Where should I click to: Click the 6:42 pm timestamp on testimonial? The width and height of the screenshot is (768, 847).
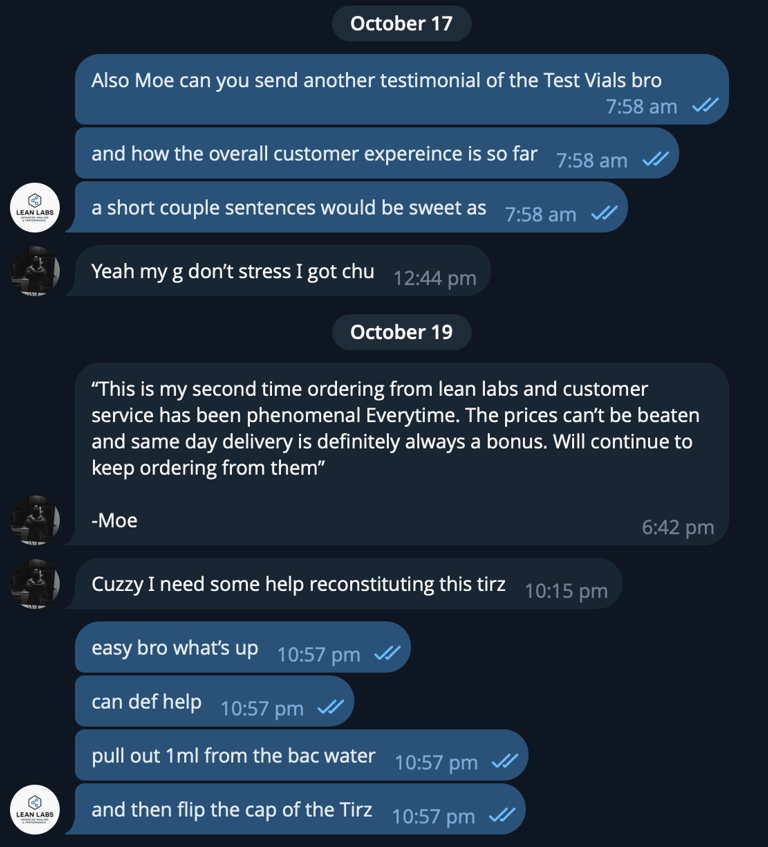(x=677, y=527)
